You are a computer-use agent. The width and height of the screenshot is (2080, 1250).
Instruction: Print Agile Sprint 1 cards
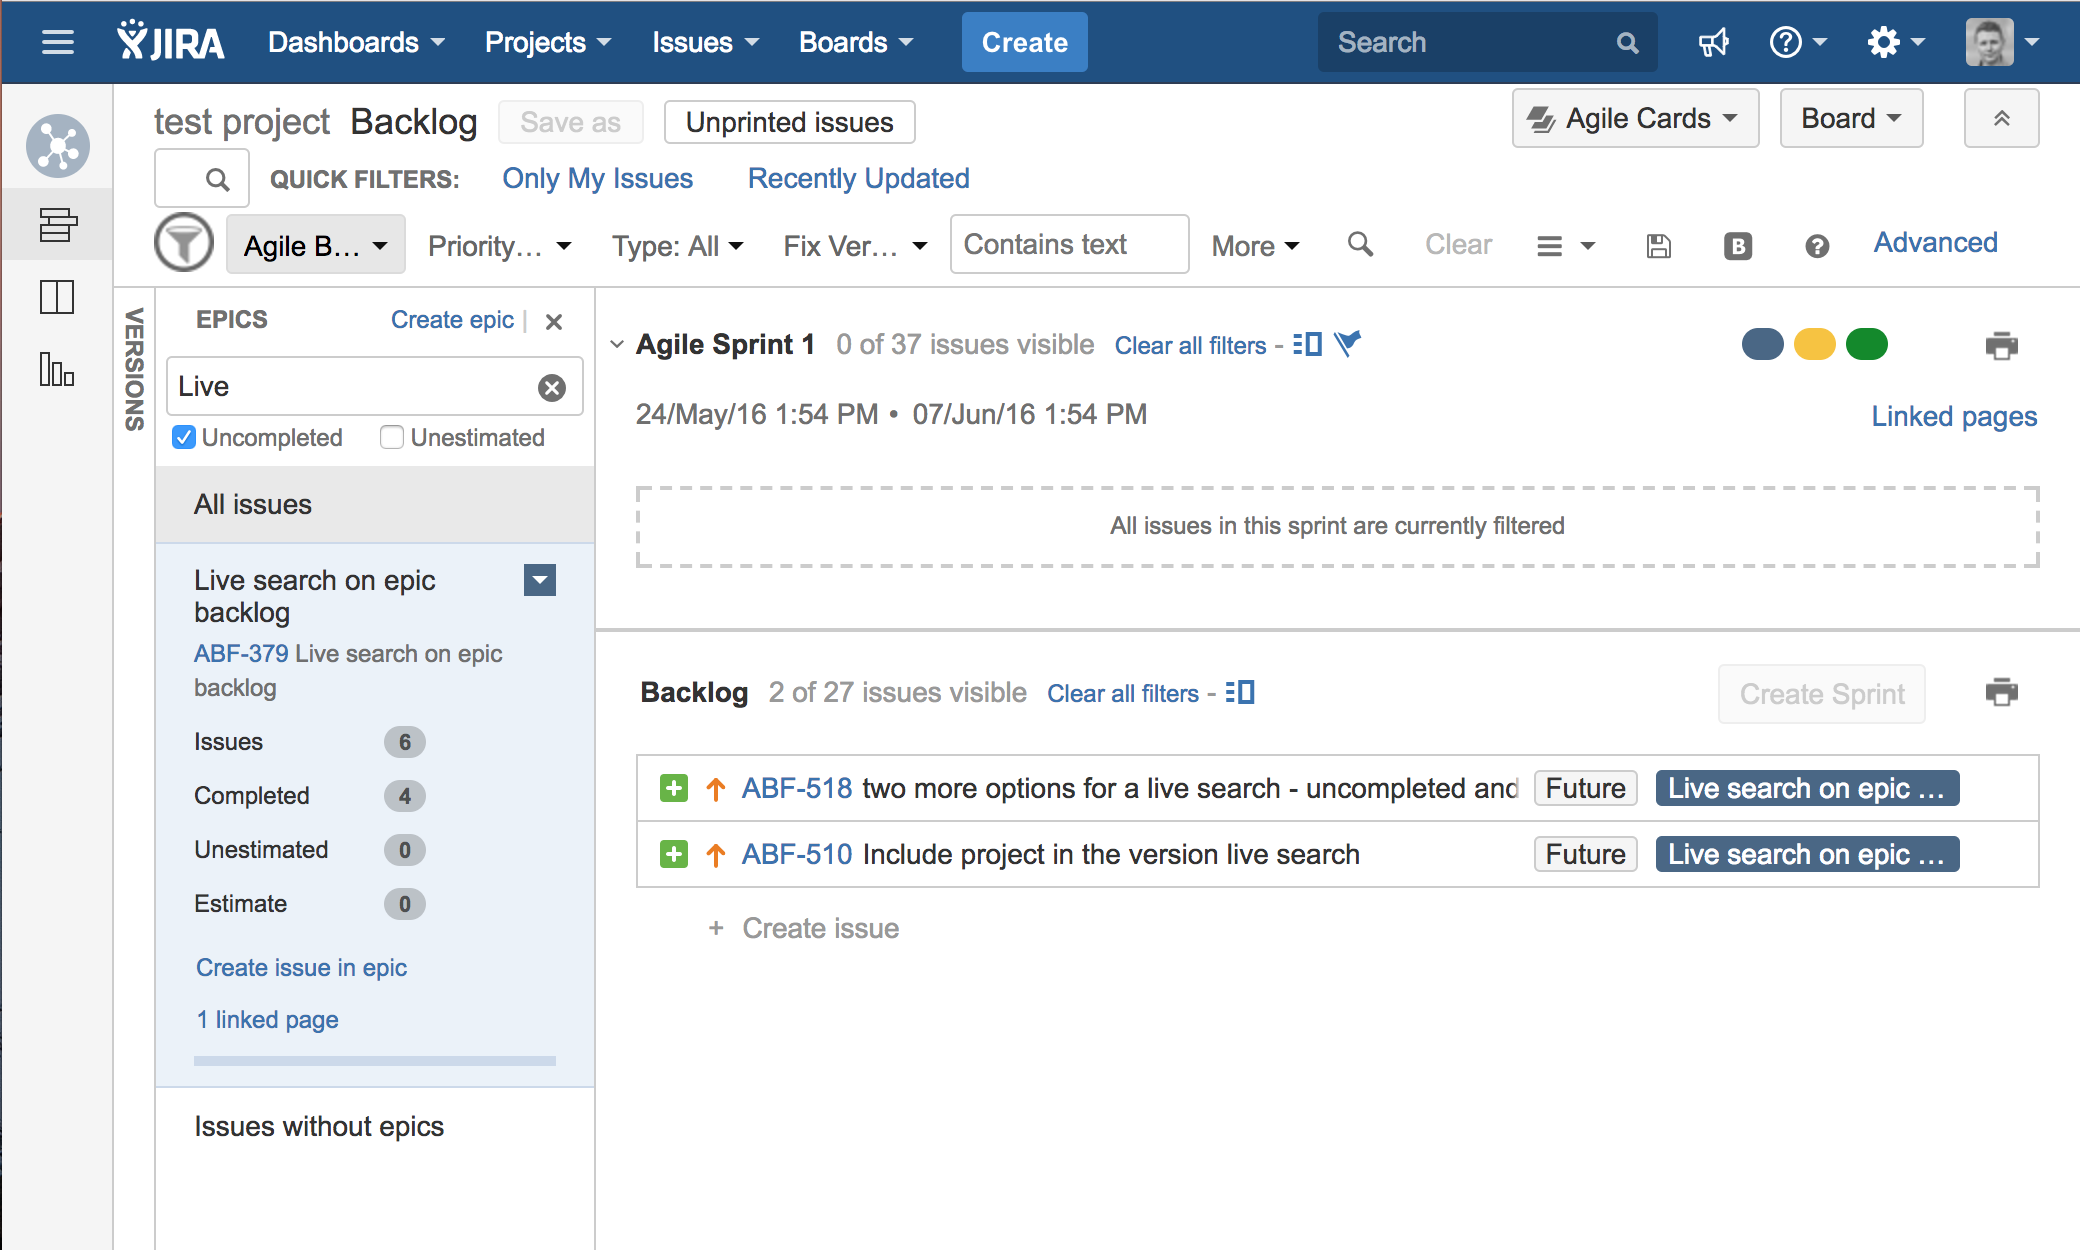coord(2001,346)
